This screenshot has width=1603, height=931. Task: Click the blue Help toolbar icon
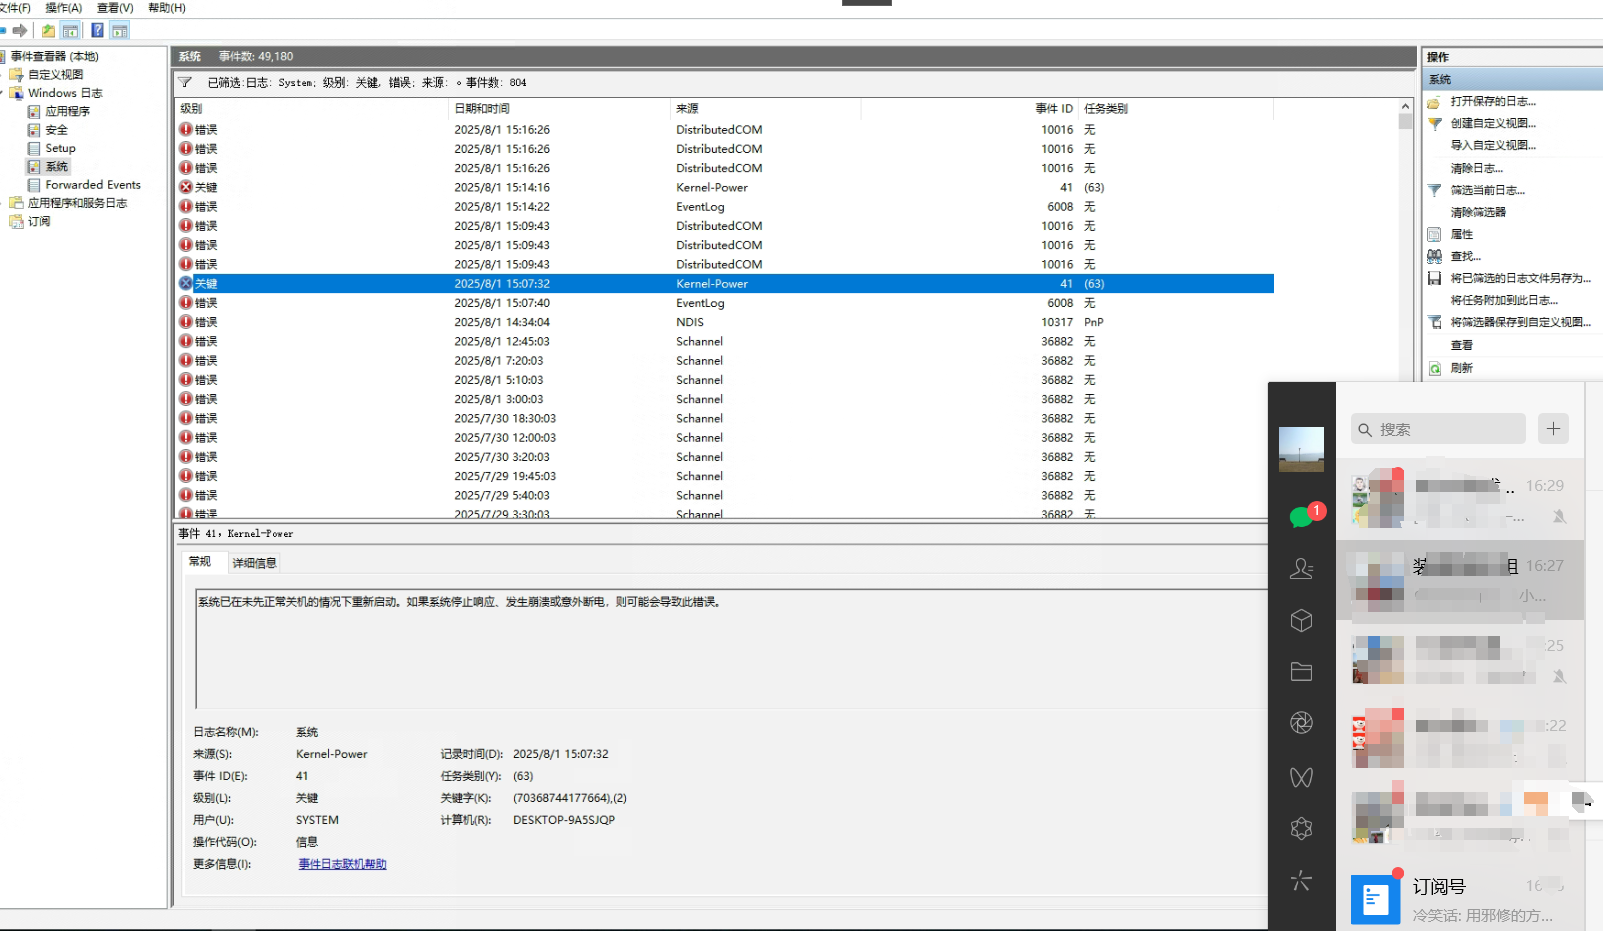click(x=97, y=31)
